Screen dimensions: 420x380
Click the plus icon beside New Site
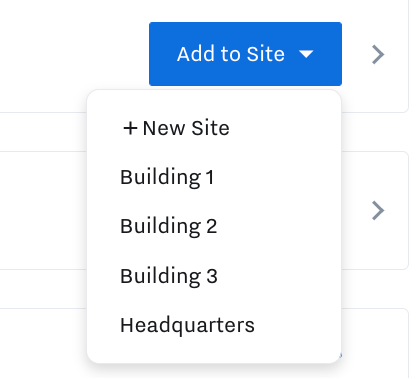130,128
